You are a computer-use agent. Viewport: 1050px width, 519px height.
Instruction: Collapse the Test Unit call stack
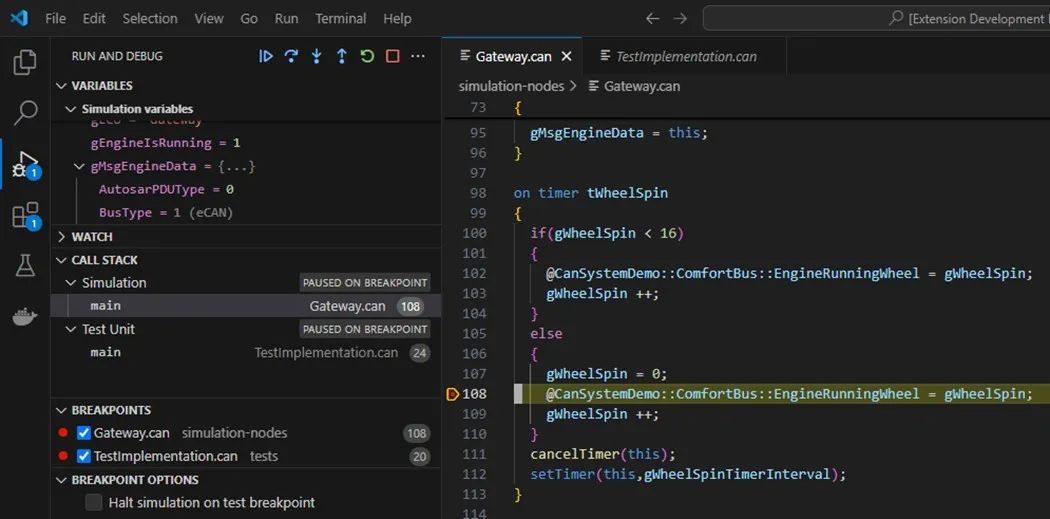coord(71,329)
